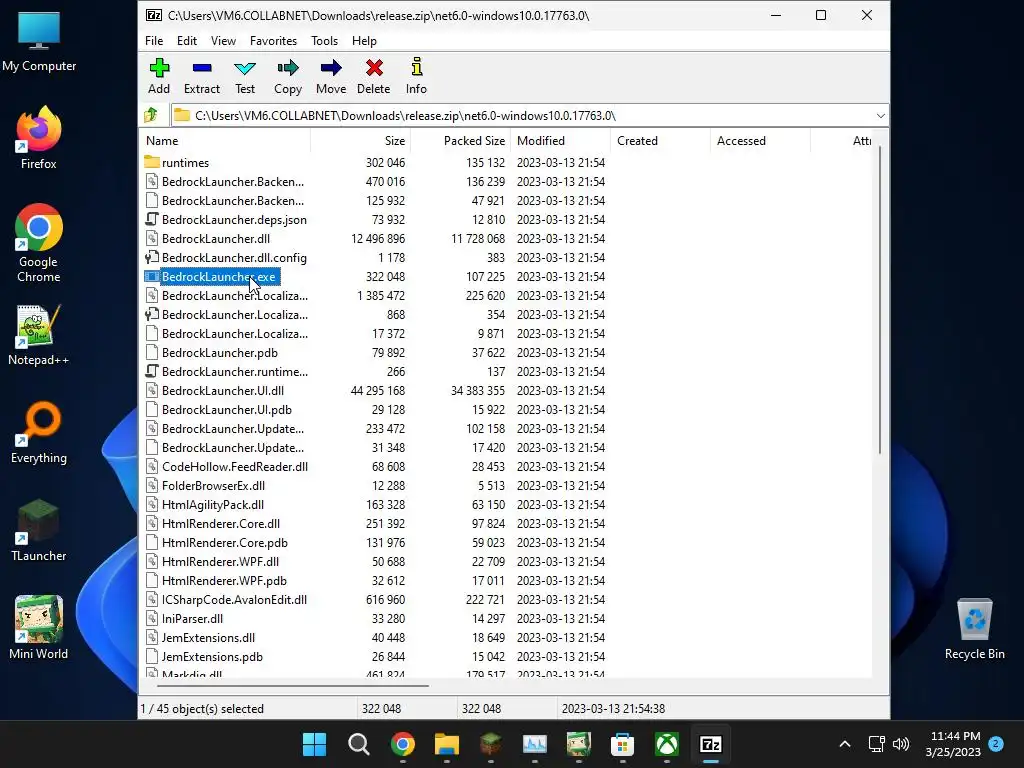Image resolution: width=1024 pixels, height=768 pixels.
Task: Sort by the Created column header
Action: coord(661,140)
